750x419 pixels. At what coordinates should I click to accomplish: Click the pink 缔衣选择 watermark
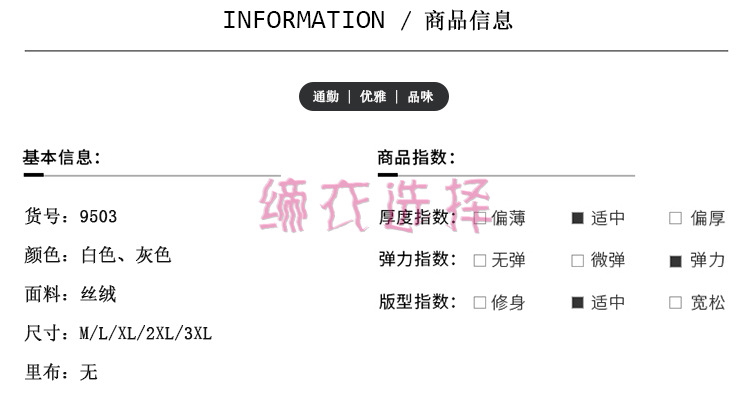pos(374,205)
